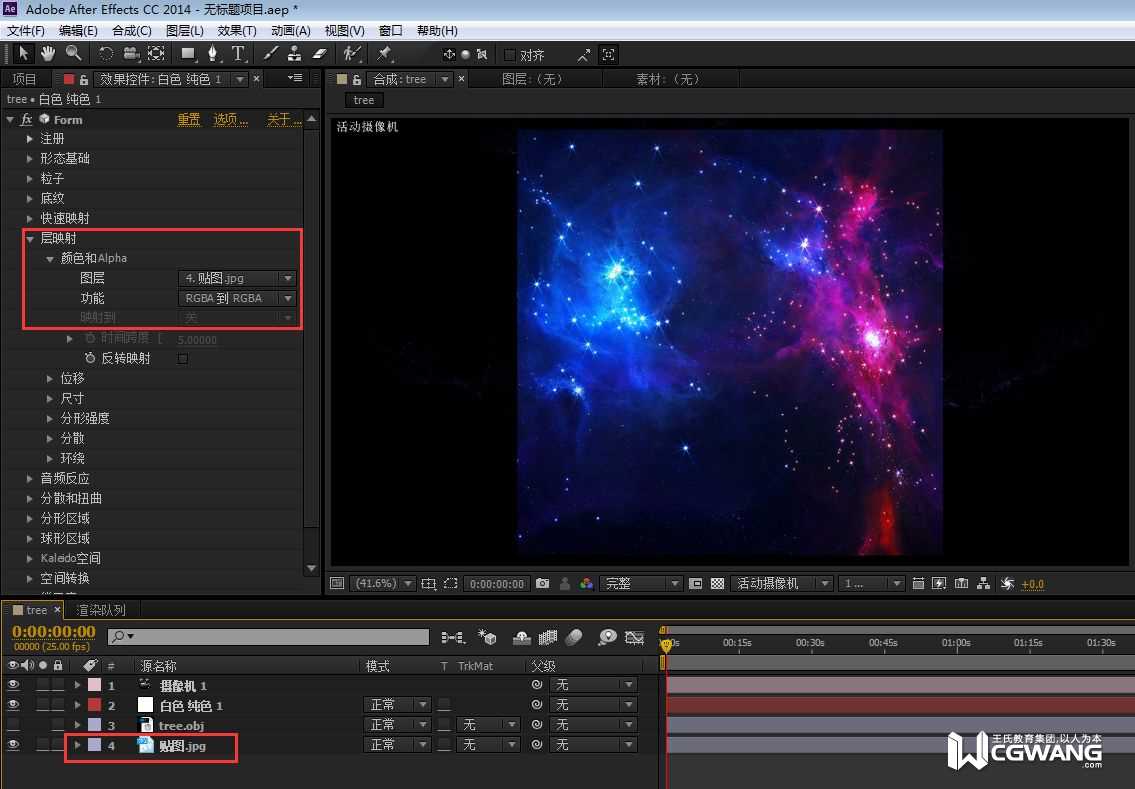This screenshot has width=1135, height=789.
Task: Enable the 对齐 snapping checkbox
Action: (510, 55)
